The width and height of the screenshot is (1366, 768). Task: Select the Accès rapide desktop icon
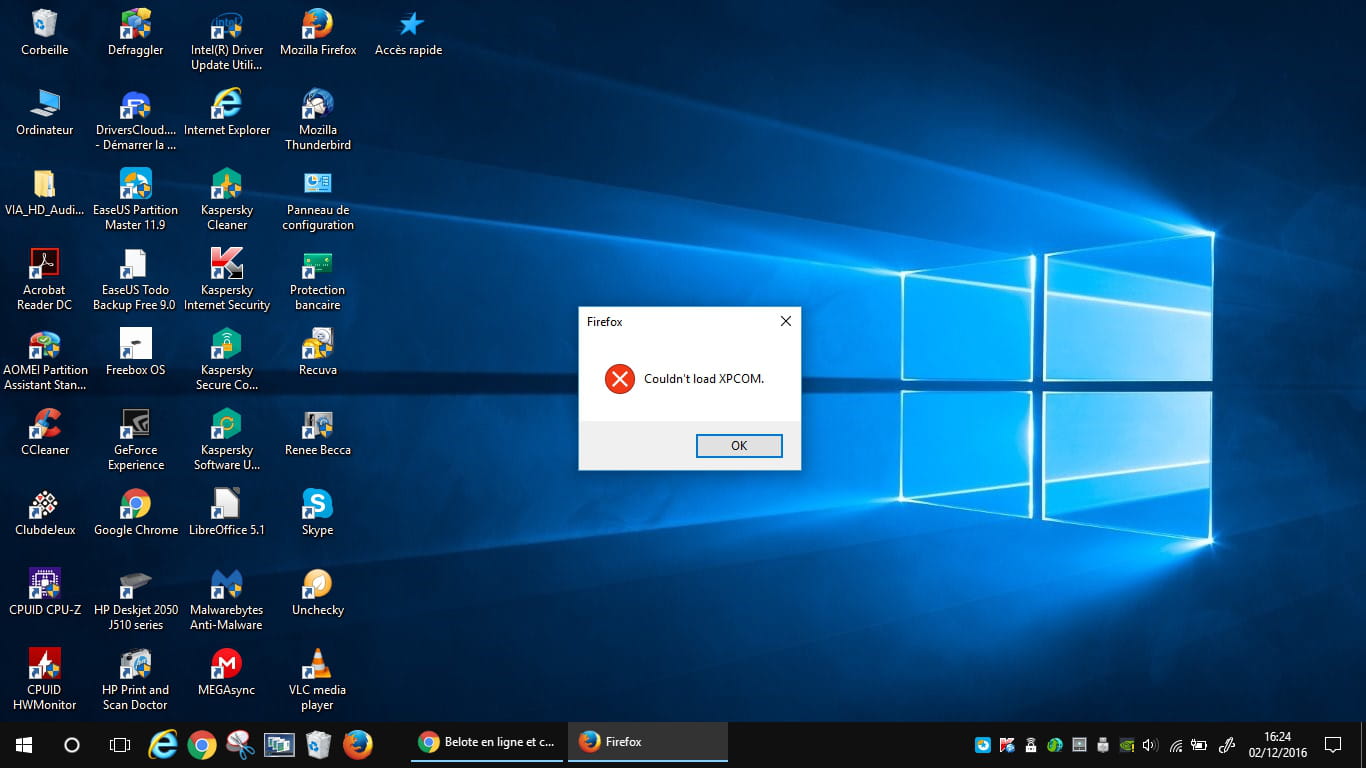(409, 33)
